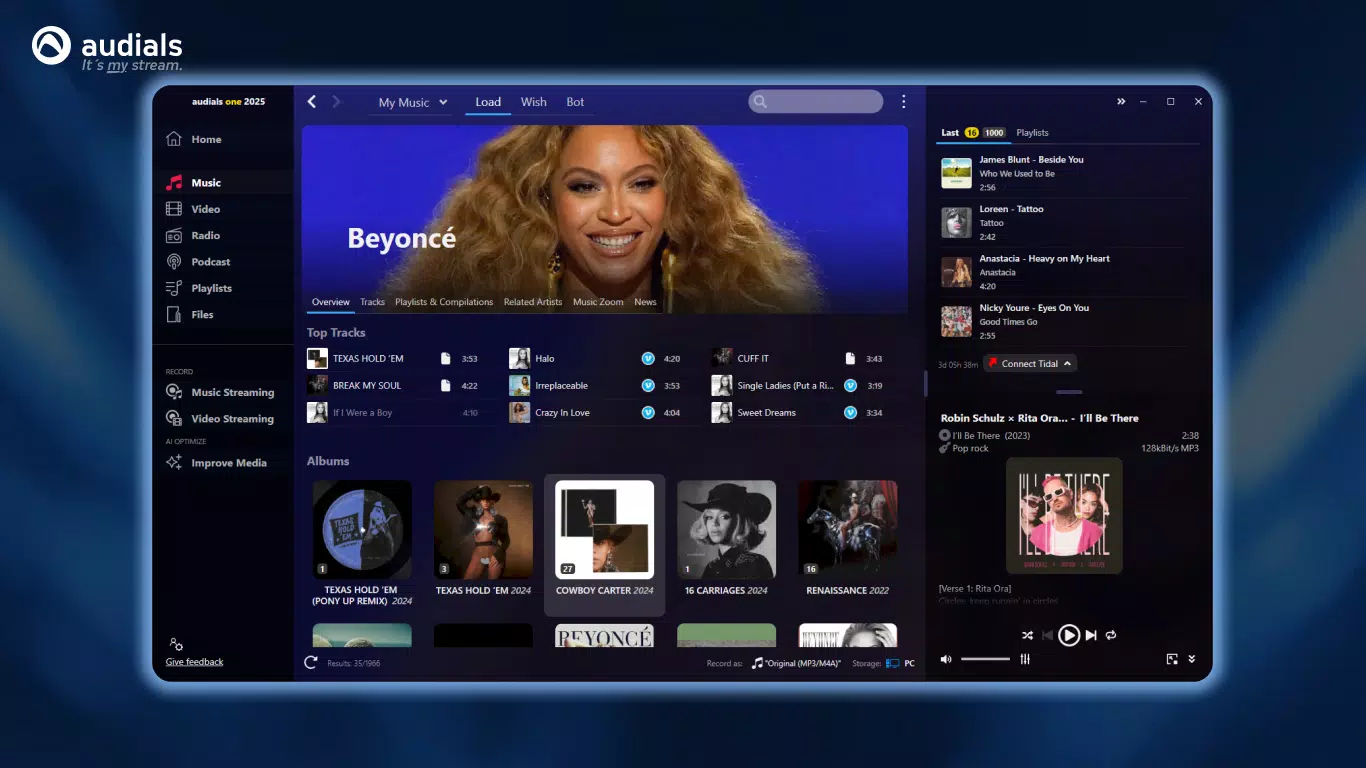Select the track If I Were a Boy
The width and height of the screenshot is (1366, 768).
tap(362, 412)
